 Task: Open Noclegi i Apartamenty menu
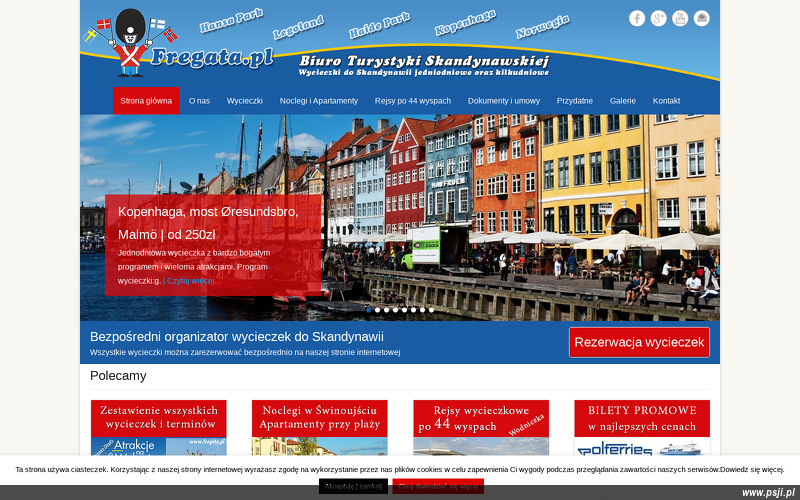click(x=318, y=101)
